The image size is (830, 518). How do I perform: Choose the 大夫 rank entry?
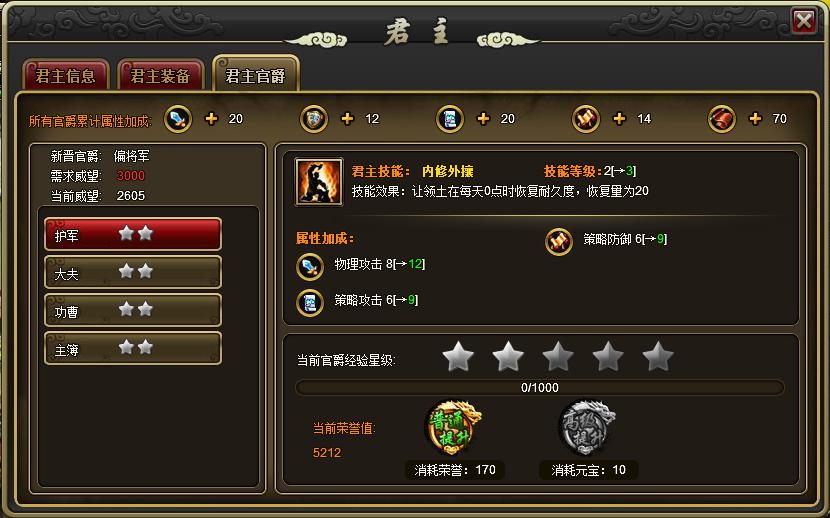(x=133, y=272)
